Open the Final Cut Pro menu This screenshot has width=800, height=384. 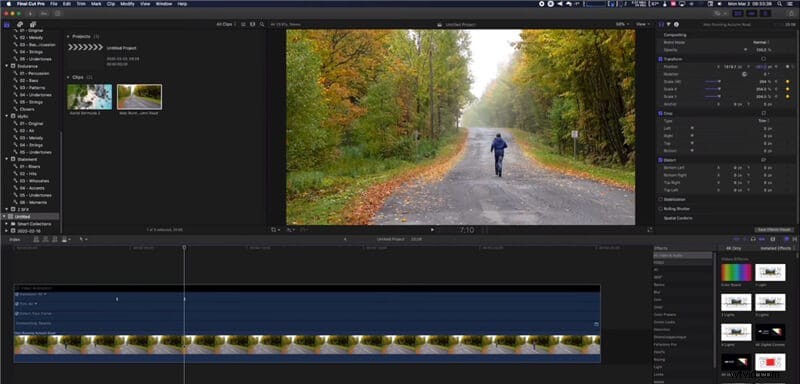[31, 4]
